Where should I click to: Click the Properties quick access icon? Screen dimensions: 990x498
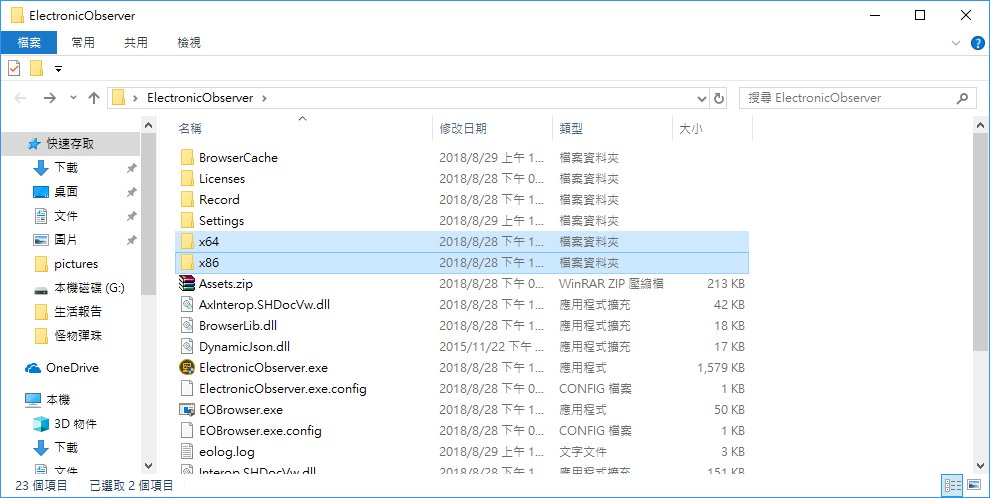14,68
